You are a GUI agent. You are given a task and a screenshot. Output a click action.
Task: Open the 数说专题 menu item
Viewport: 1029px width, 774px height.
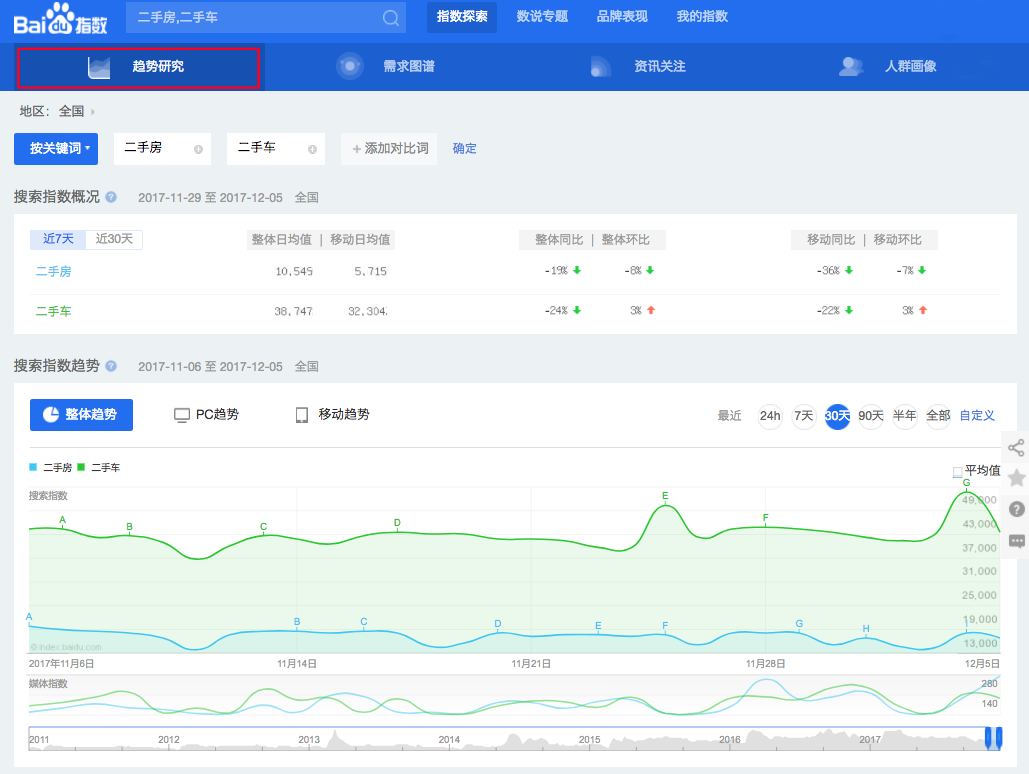(x=542, y=17)
